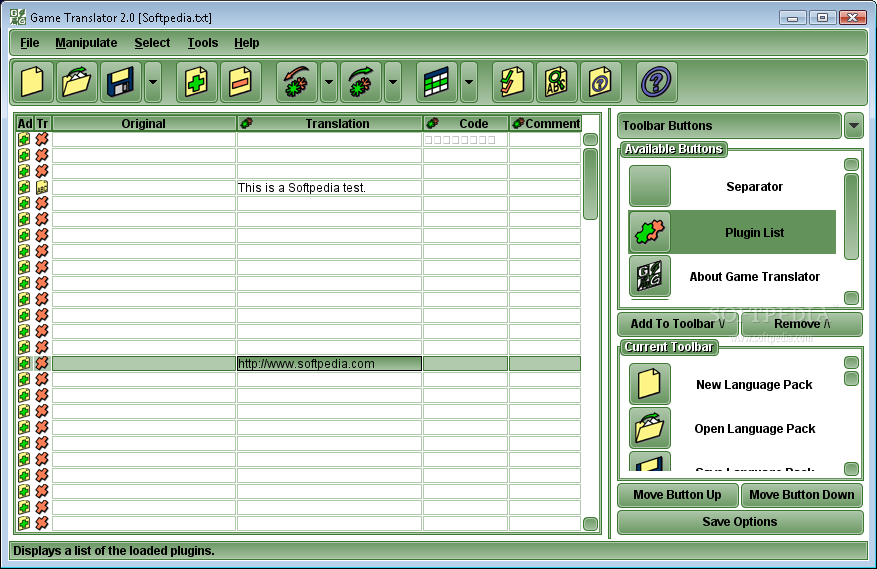The height and width of the screenshot is (569, 877).
Task: Open the Tools menu
Action: click(202, 43)
